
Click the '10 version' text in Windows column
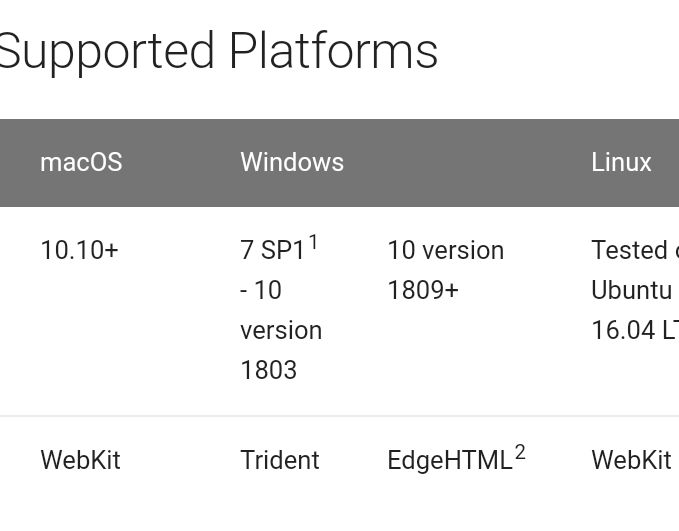[x=446, y=250]
